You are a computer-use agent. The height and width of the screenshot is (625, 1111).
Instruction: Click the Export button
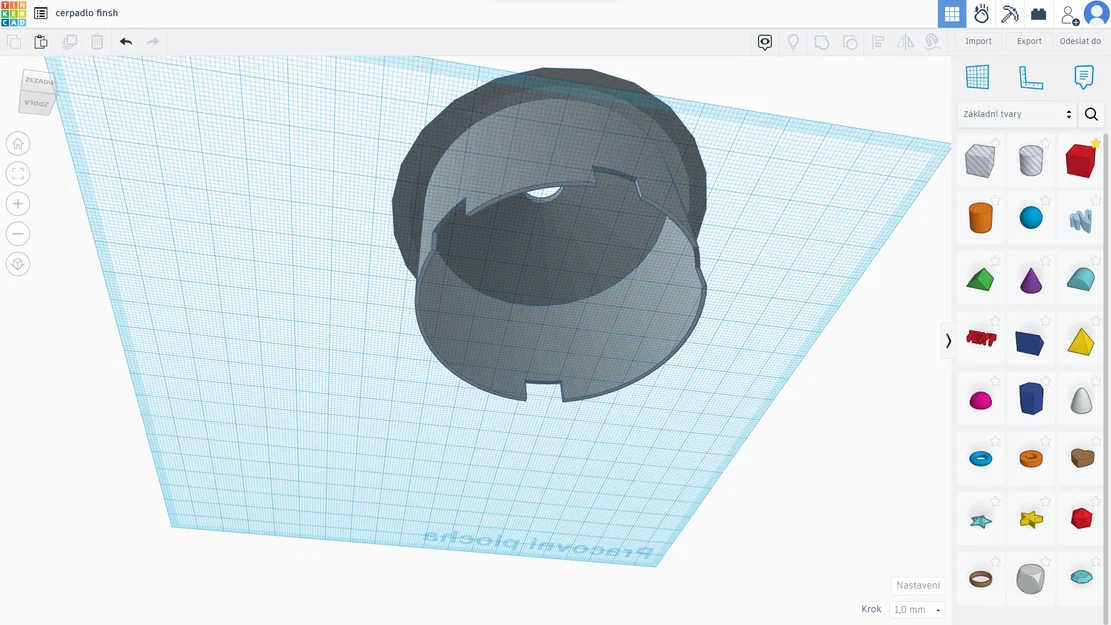click(x=1030, y=41)
